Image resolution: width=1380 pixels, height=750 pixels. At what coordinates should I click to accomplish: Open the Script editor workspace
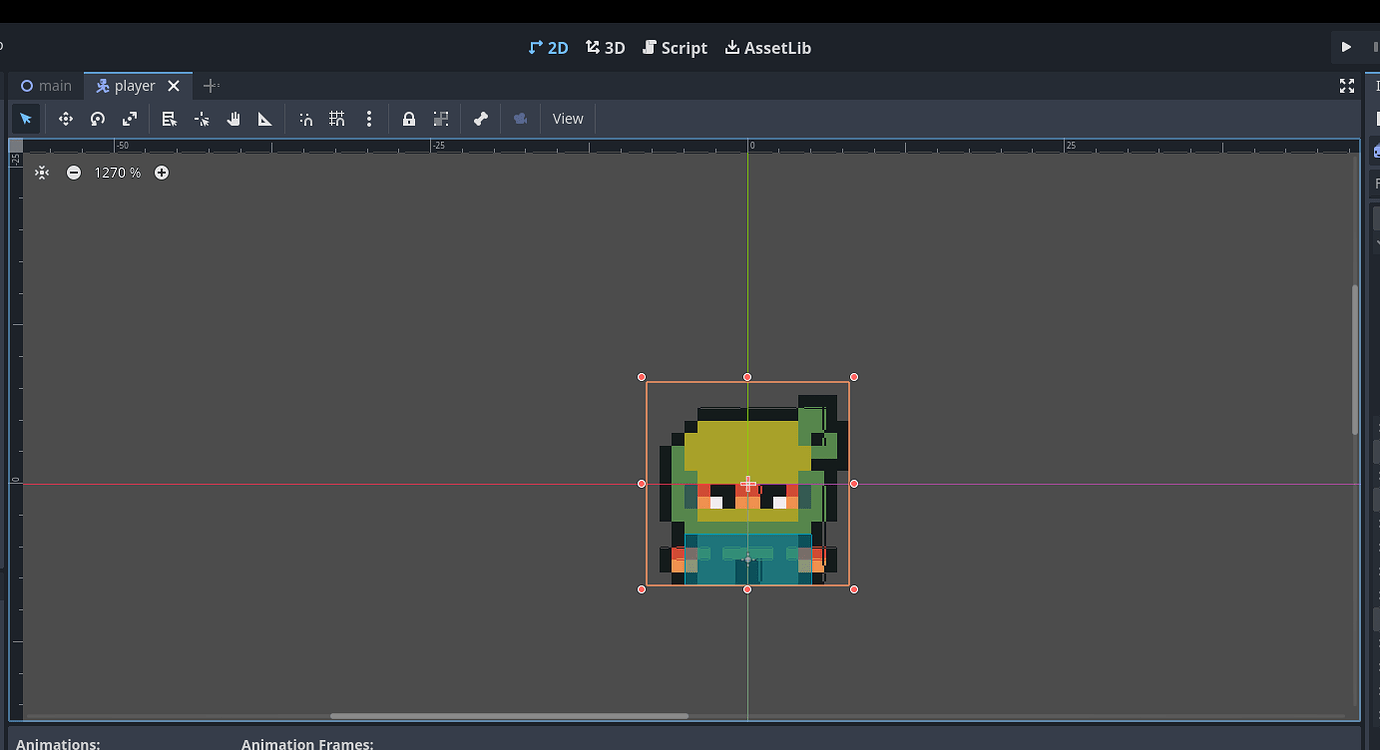point(675,48)
